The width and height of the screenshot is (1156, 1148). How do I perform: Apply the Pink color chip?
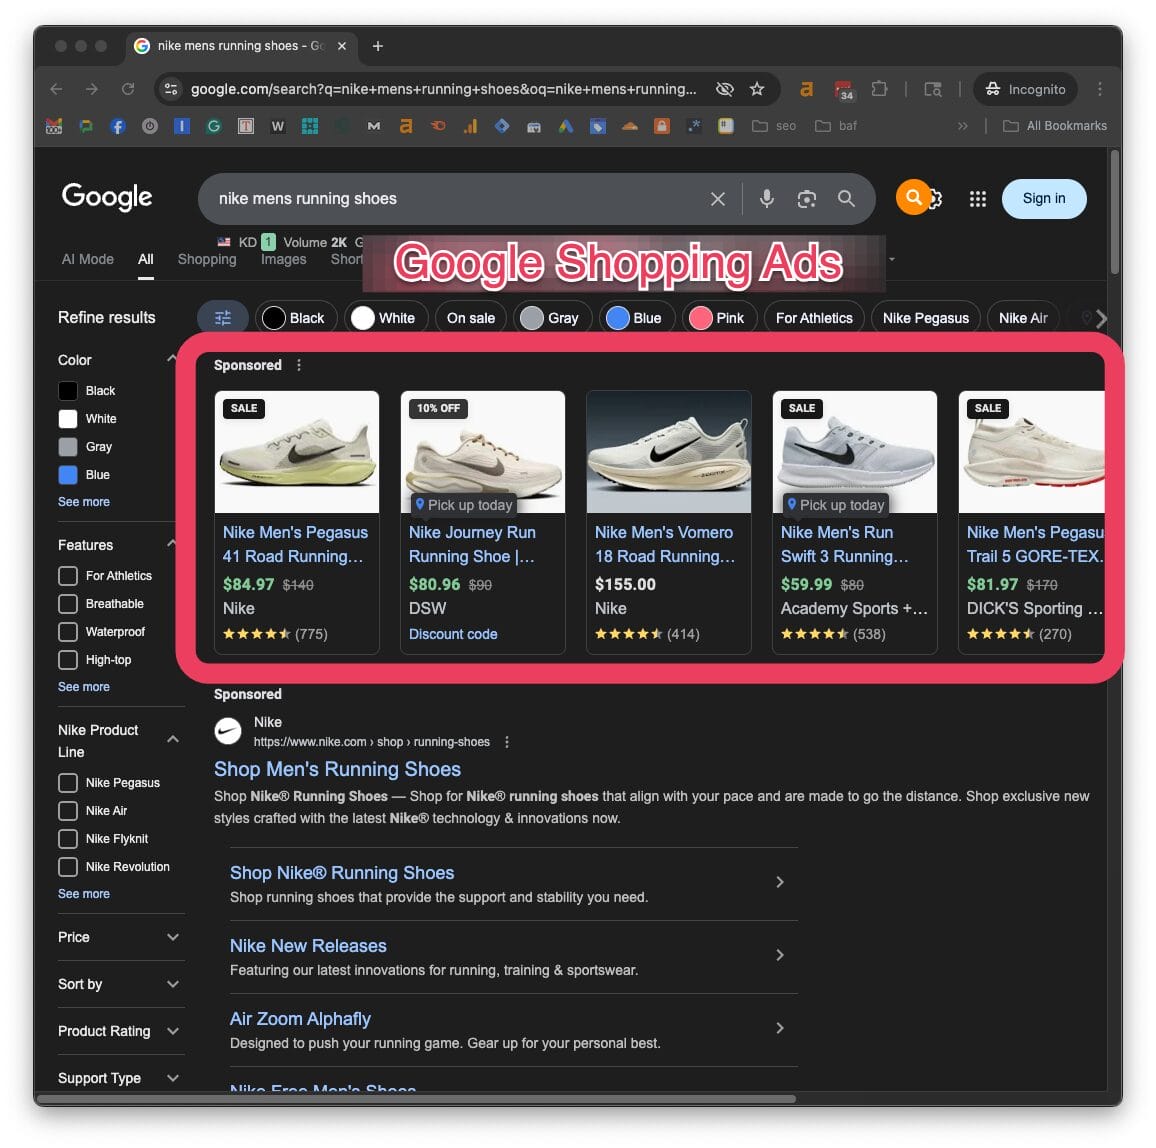coord(719,318)
